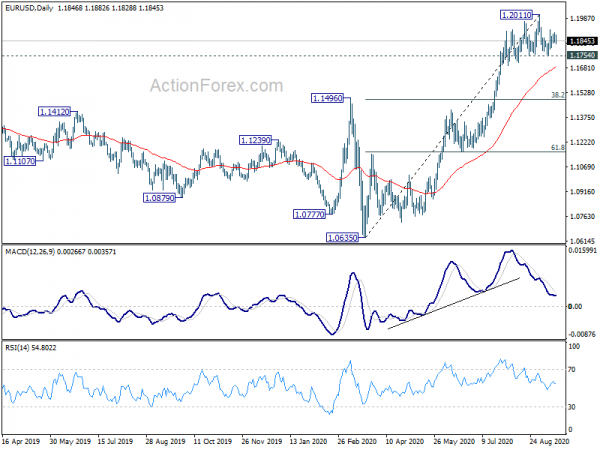Click the 1.17540 support level price tag
600x450 pixels.
[x=582, y=55]
